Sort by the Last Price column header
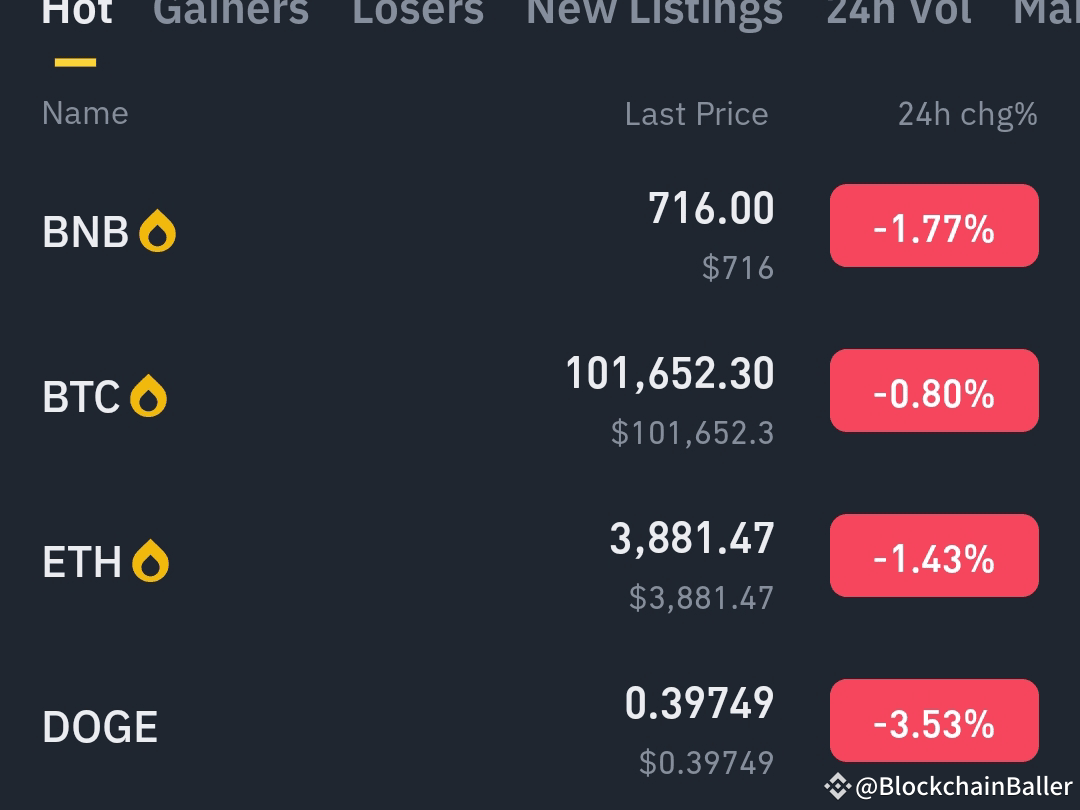 tap(696, 113)
